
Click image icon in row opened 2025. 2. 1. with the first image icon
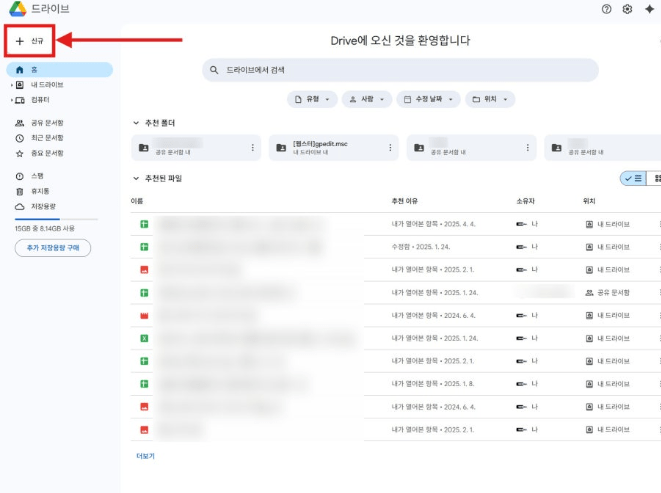[144, 269]
